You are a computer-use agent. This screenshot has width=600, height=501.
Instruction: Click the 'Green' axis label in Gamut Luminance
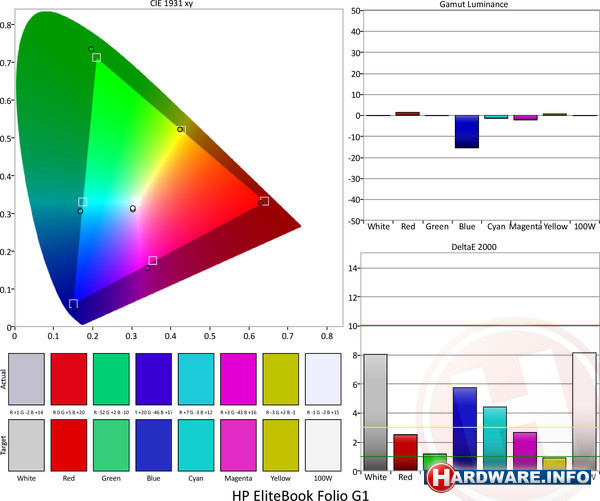(x=437, y=227)
